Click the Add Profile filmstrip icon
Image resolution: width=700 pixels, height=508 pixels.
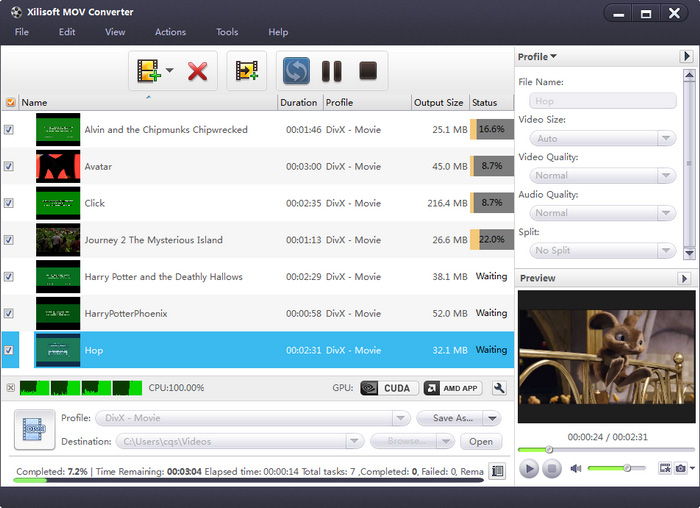tap(246, 71)
